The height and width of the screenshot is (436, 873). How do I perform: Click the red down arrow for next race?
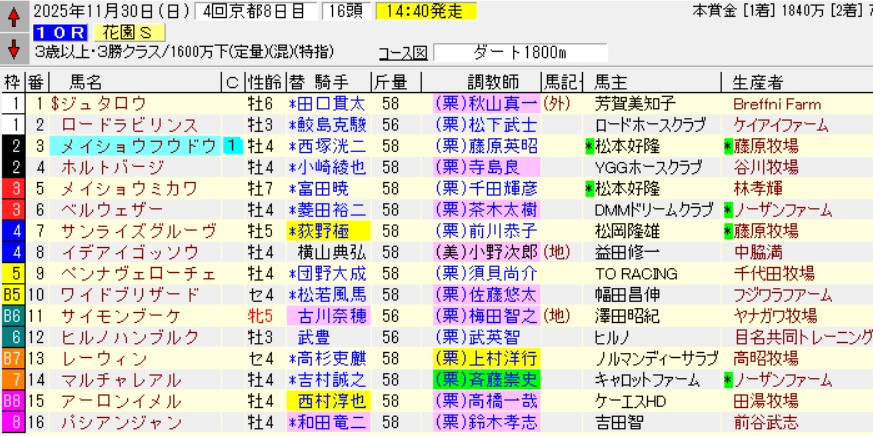tap(14, 48)
